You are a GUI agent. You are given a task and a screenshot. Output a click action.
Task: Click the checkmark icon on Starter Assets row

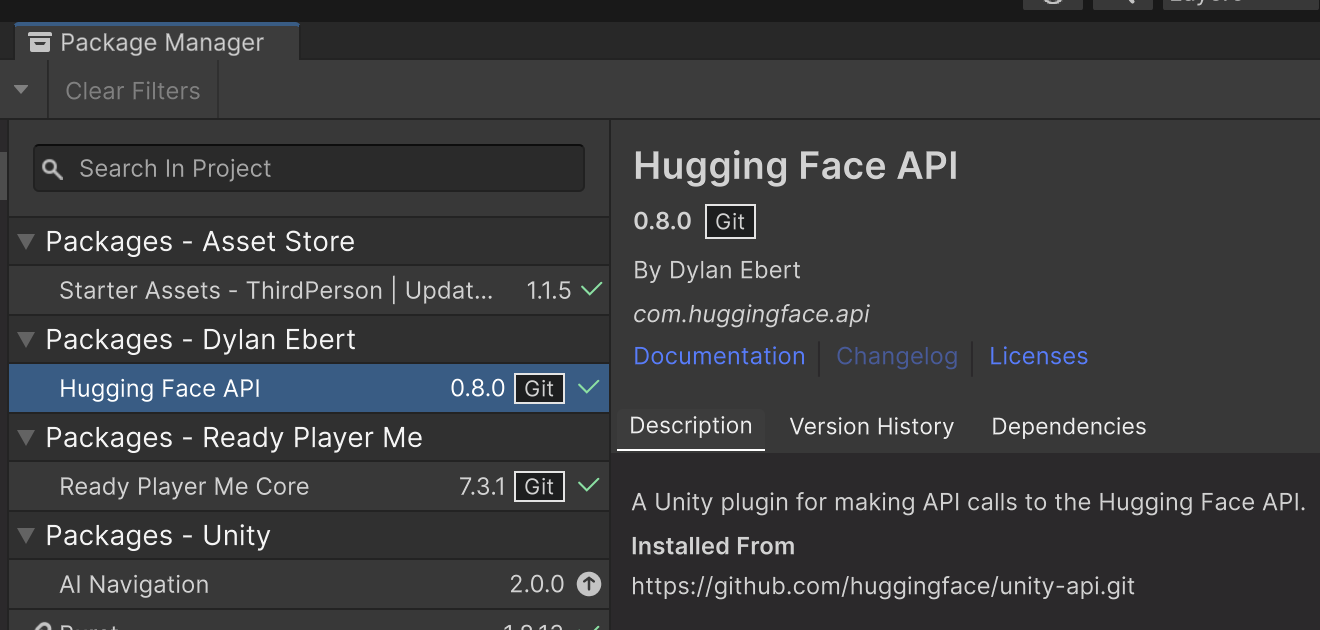coord(591,290)
